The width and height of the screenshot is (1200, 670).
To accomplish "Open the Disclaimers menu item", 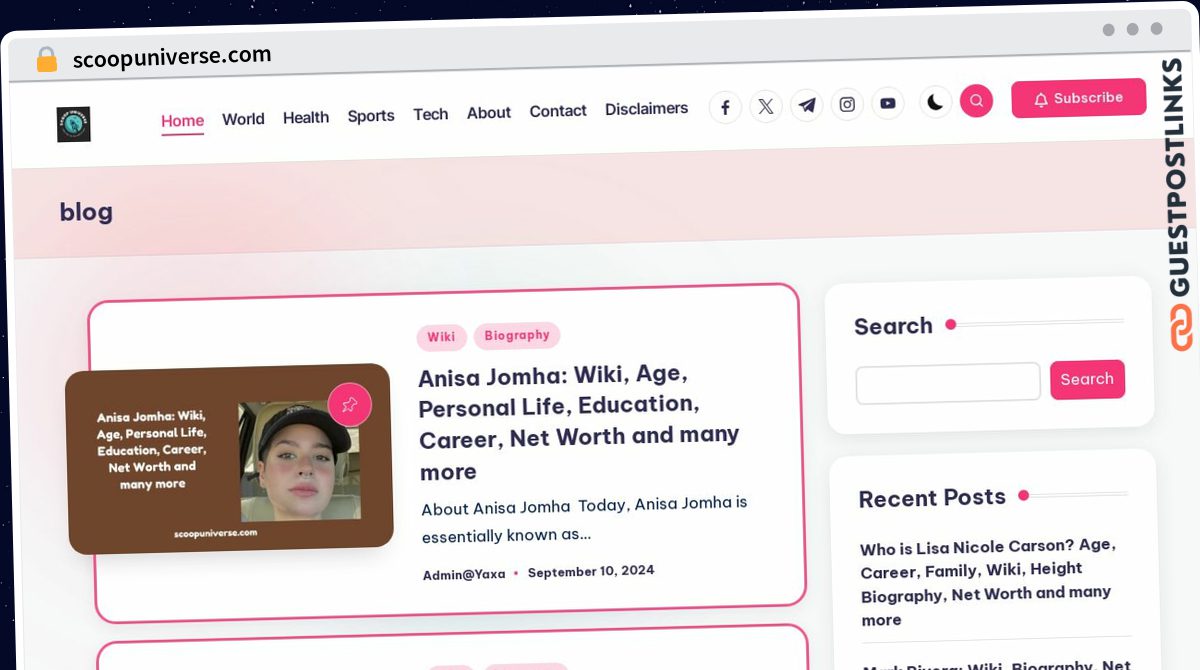I will pos(647,109).
